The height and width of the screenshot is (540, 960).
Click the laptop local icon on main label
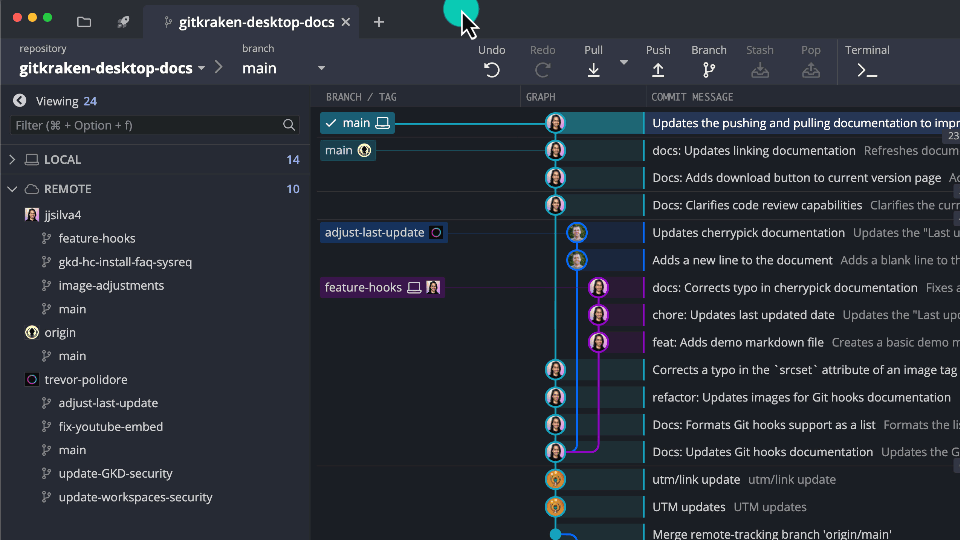383,123
